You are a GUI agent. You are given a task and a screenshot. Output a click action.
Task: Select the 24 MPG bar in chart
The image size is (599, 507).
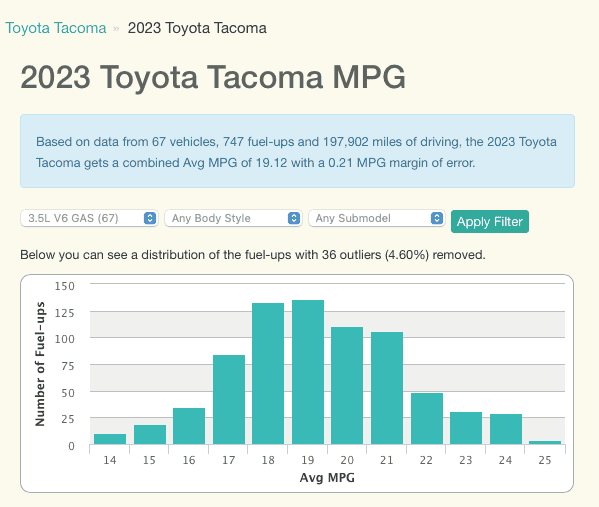(506, 429)
